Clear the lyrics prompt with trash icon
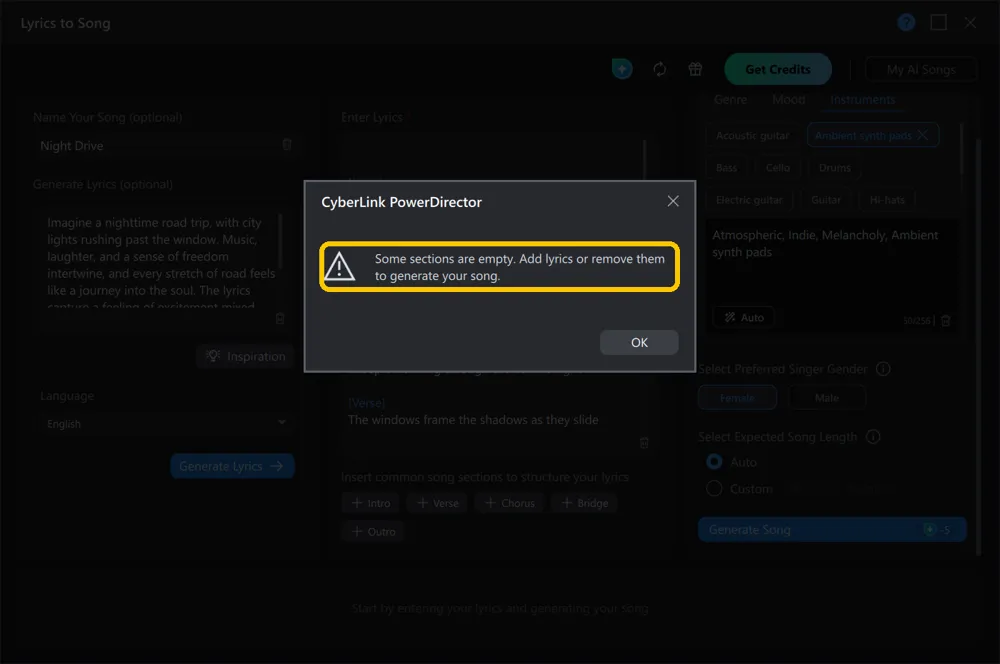The width and height of the screenshot is (1000, 664). click(280, 318)
